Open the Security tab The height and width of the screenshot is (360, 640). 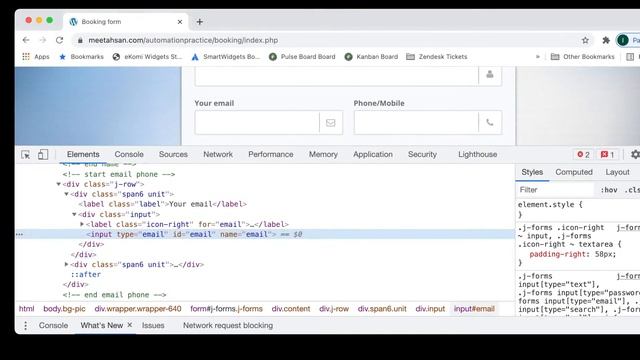coord(422,154)
